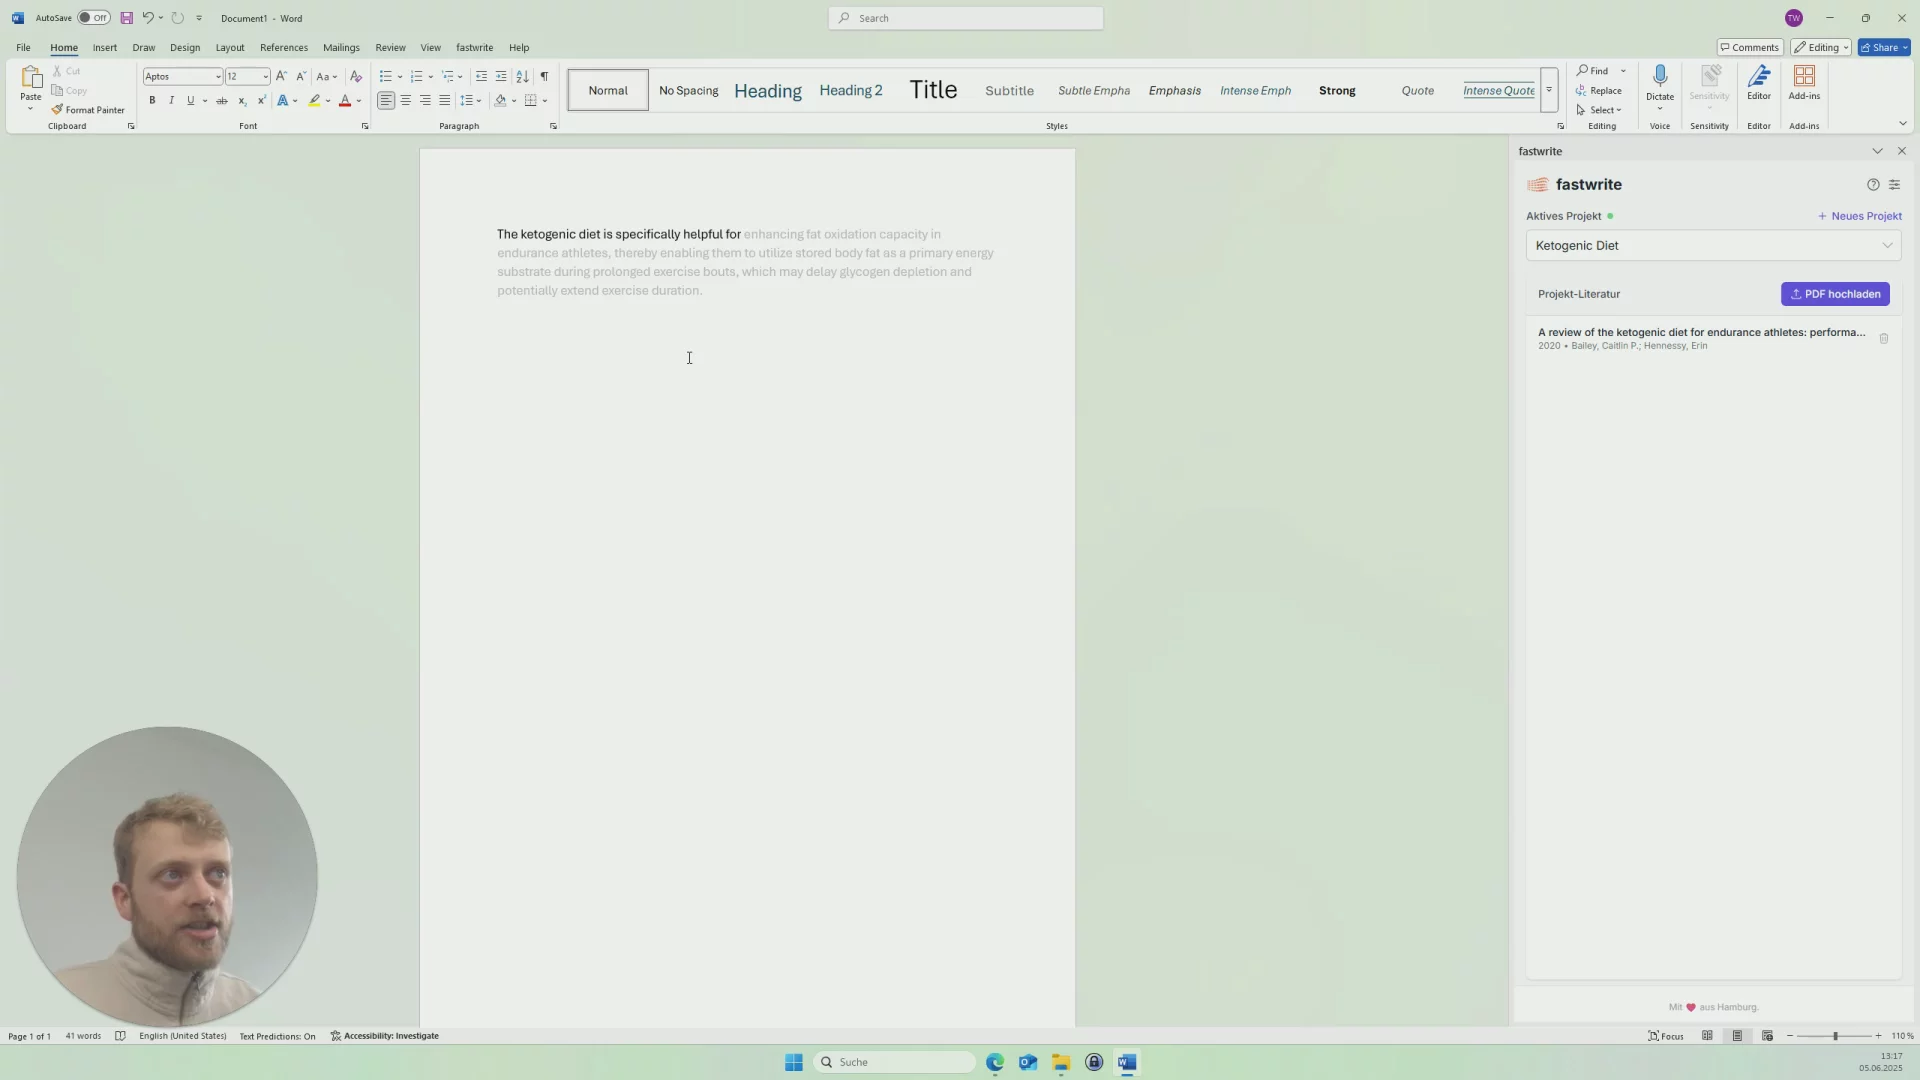Toggle bold formatting
The width and height of the screenshot is (1920, 1080).
pos(152,100)
